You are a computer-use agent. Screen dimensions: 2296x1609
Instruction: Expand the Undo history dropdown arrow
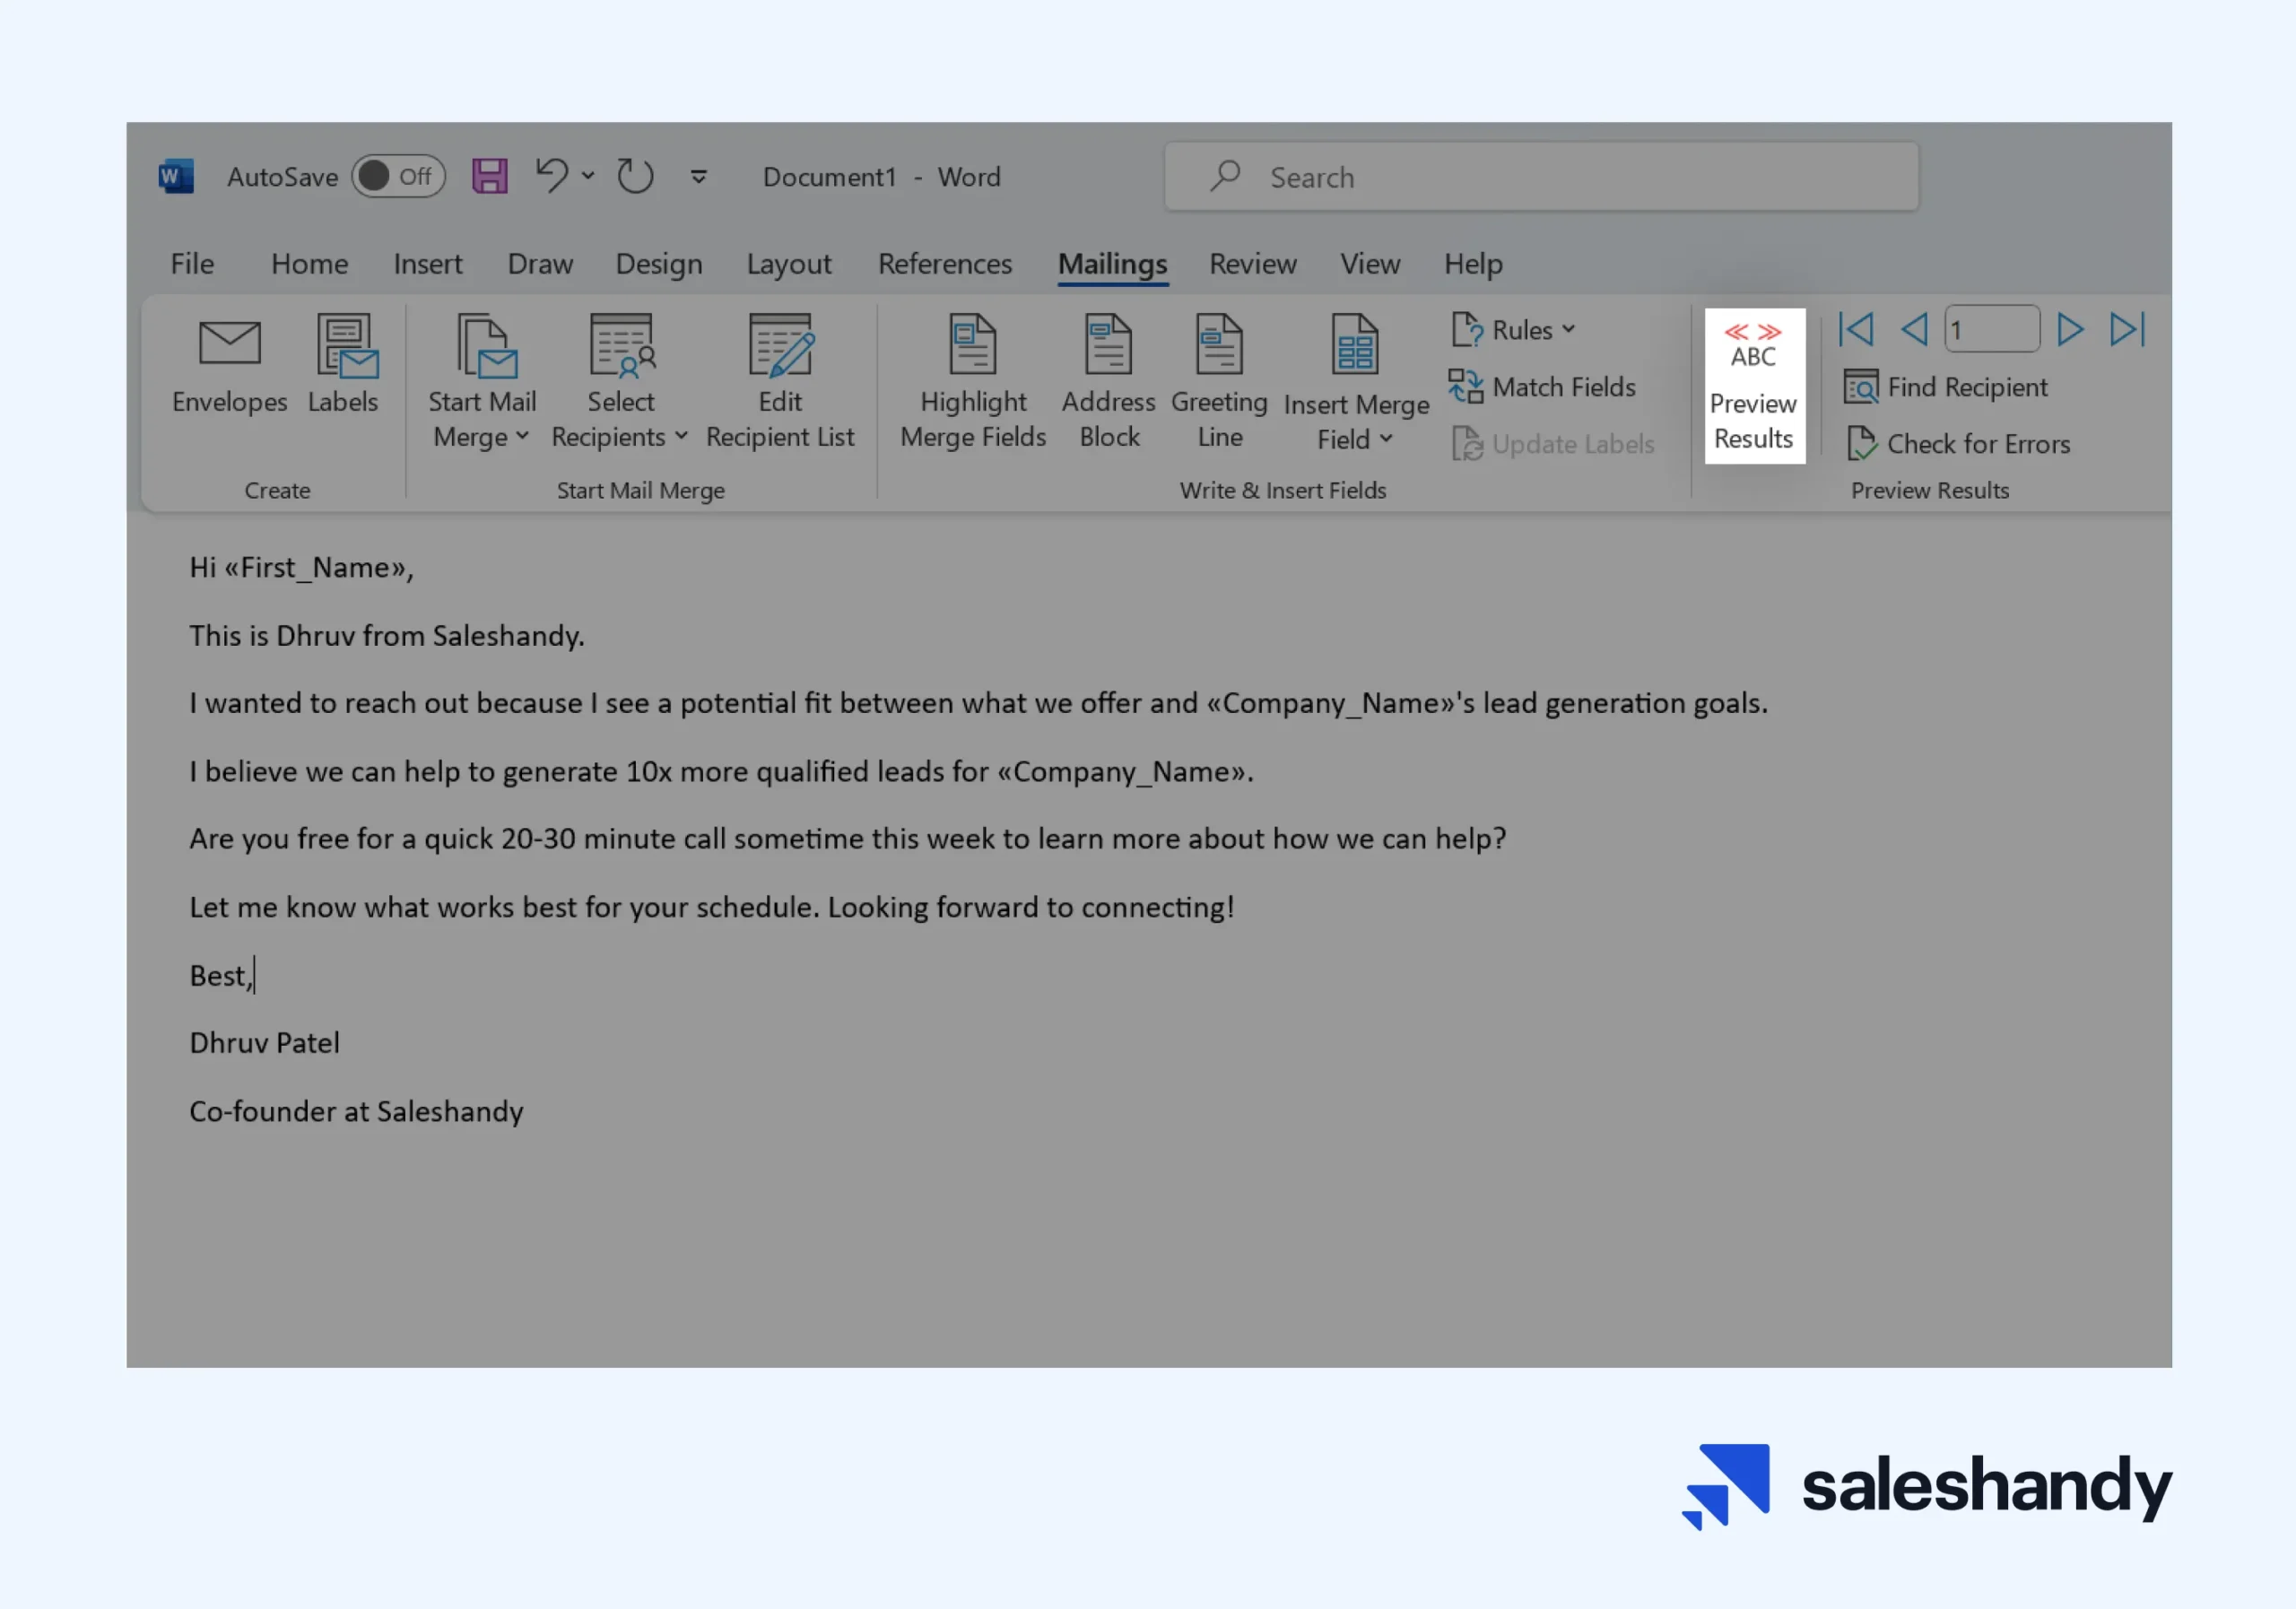[588, 176]
